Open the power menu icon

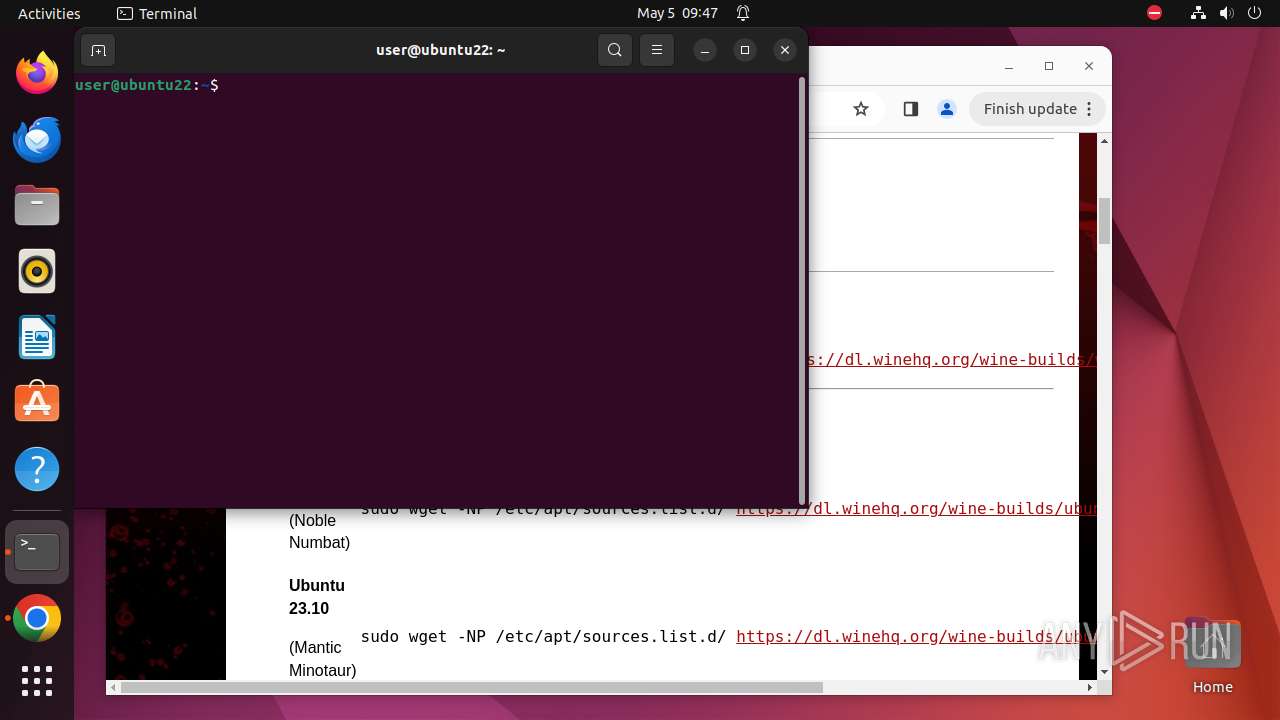click(1254, 13)
